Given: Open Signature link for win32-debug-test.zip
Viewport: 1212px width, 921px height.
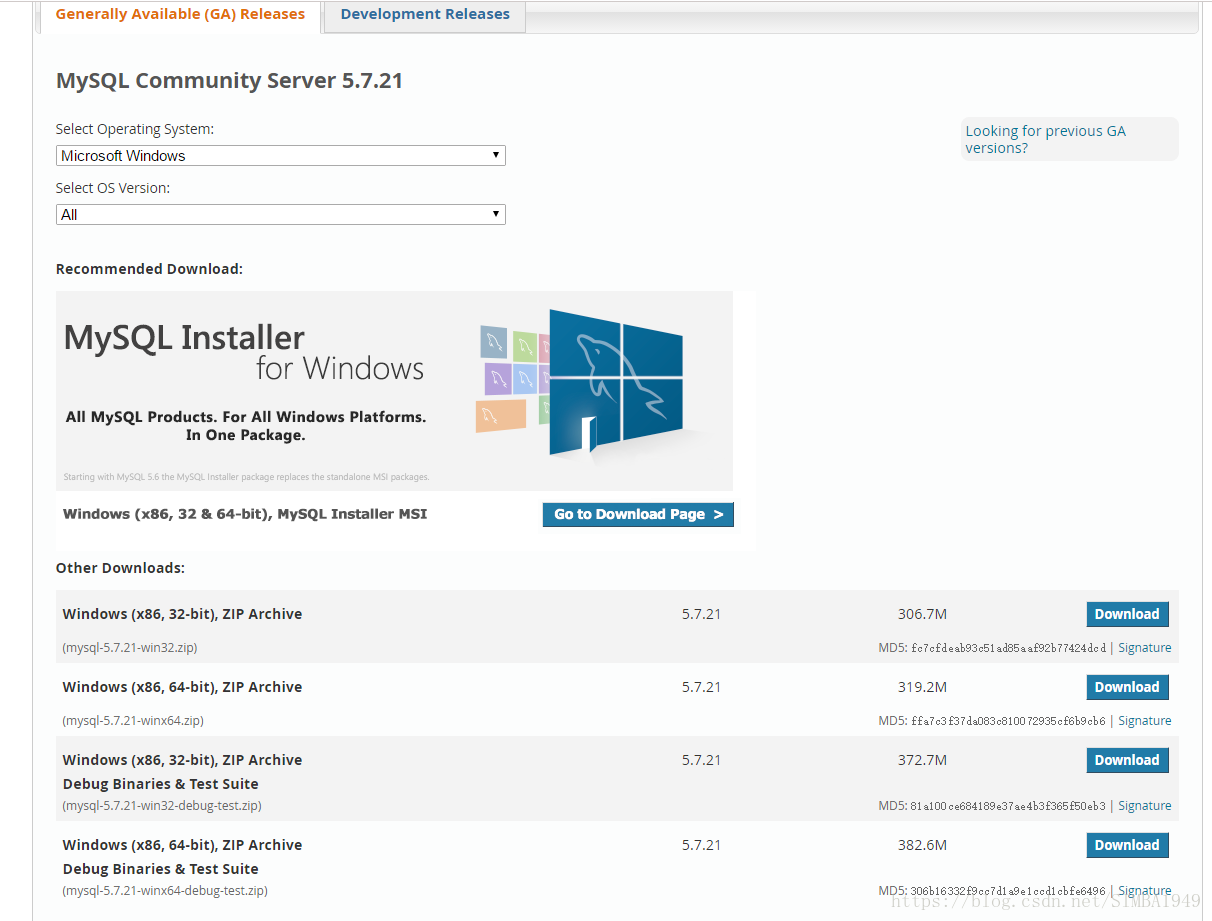Looking at the screenshot, I should pyautogui.click(x=1144, y=806).
